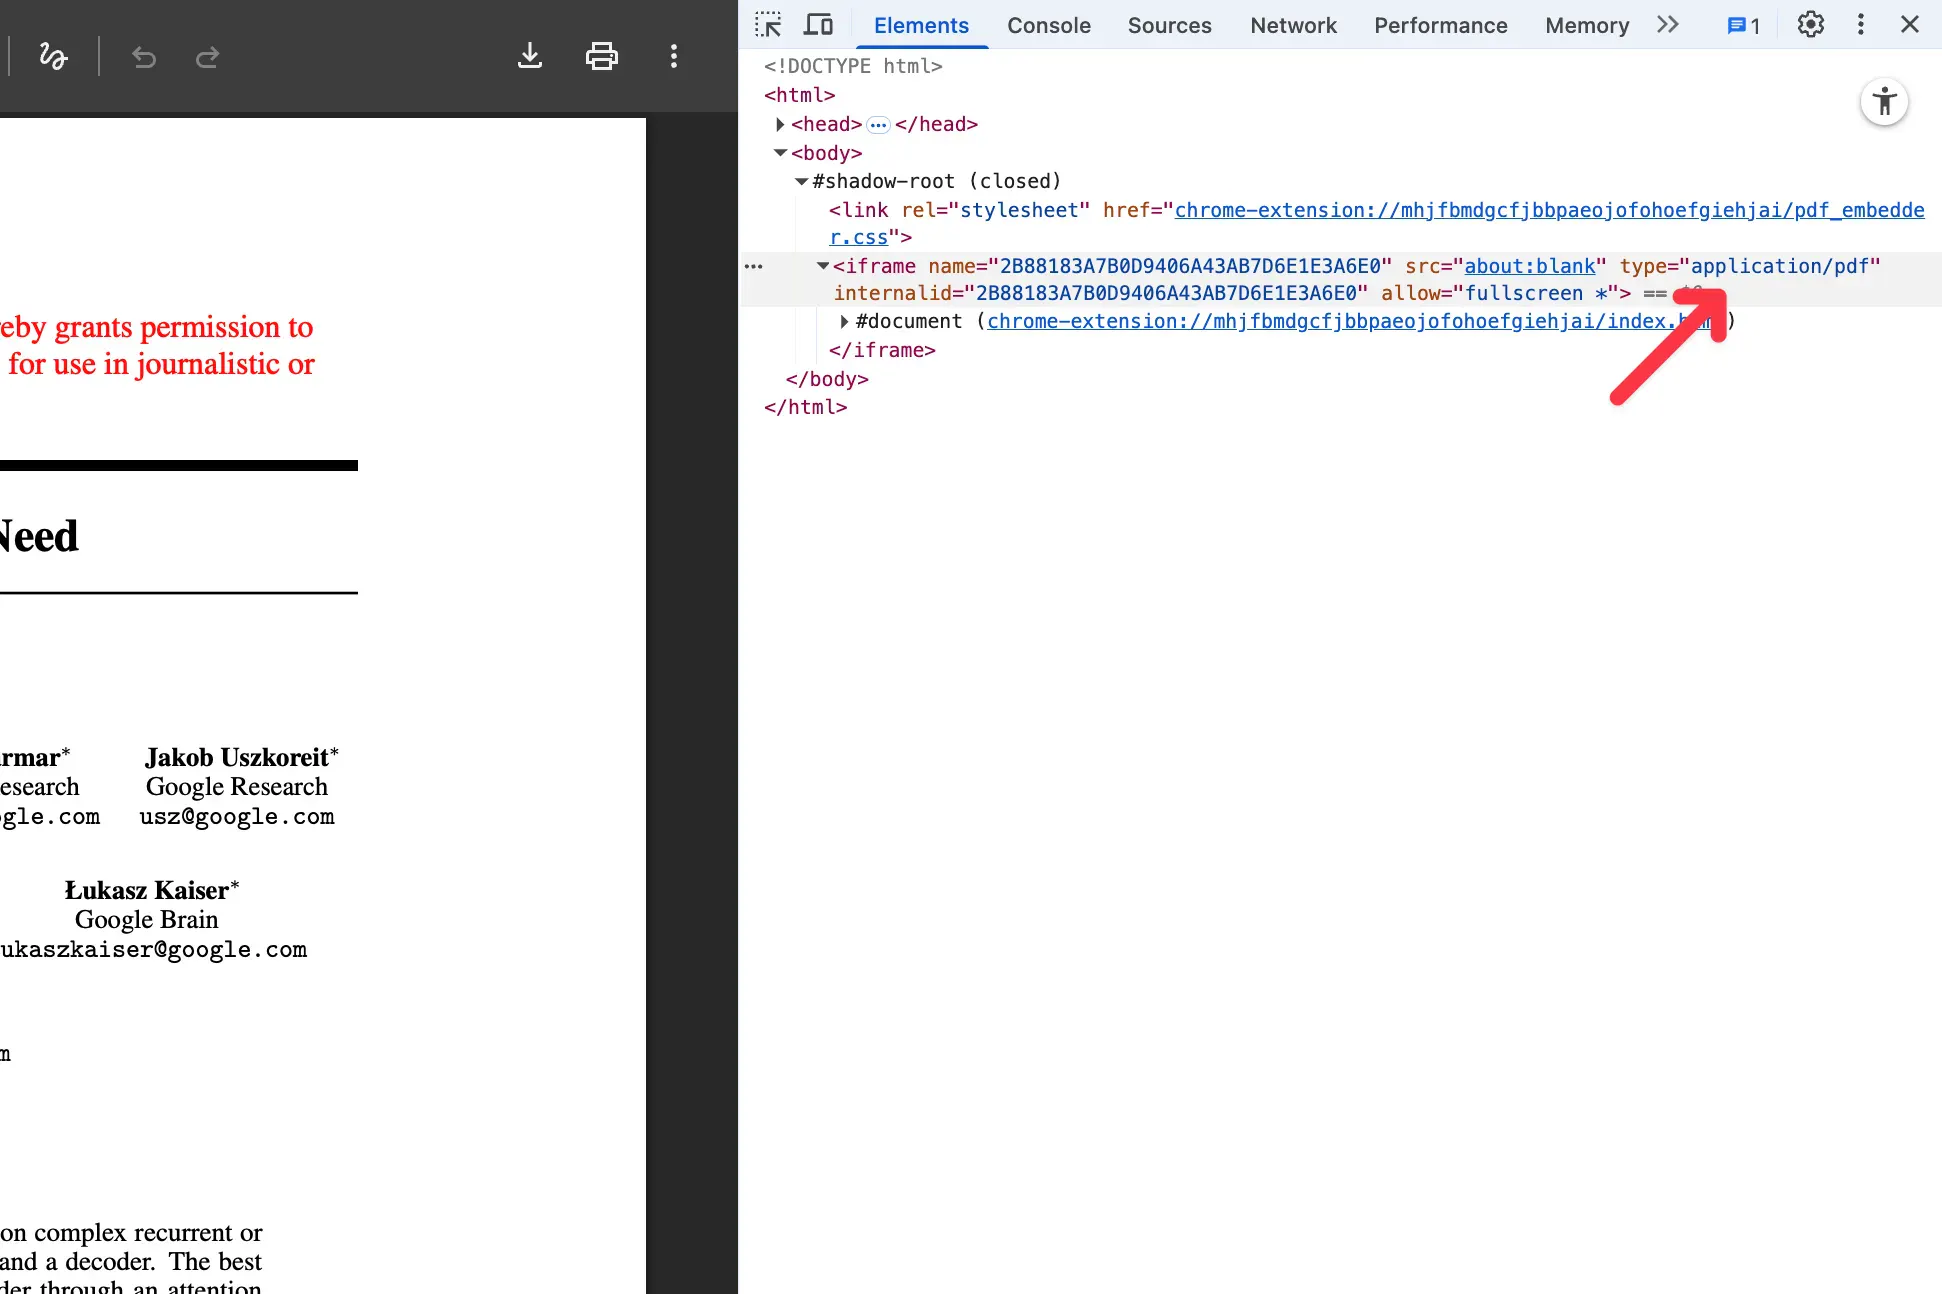Open DevTools settings gear
The height and width of the screenshot is (1294, 1942).
pyautogui.click(x=1810, y=25)
